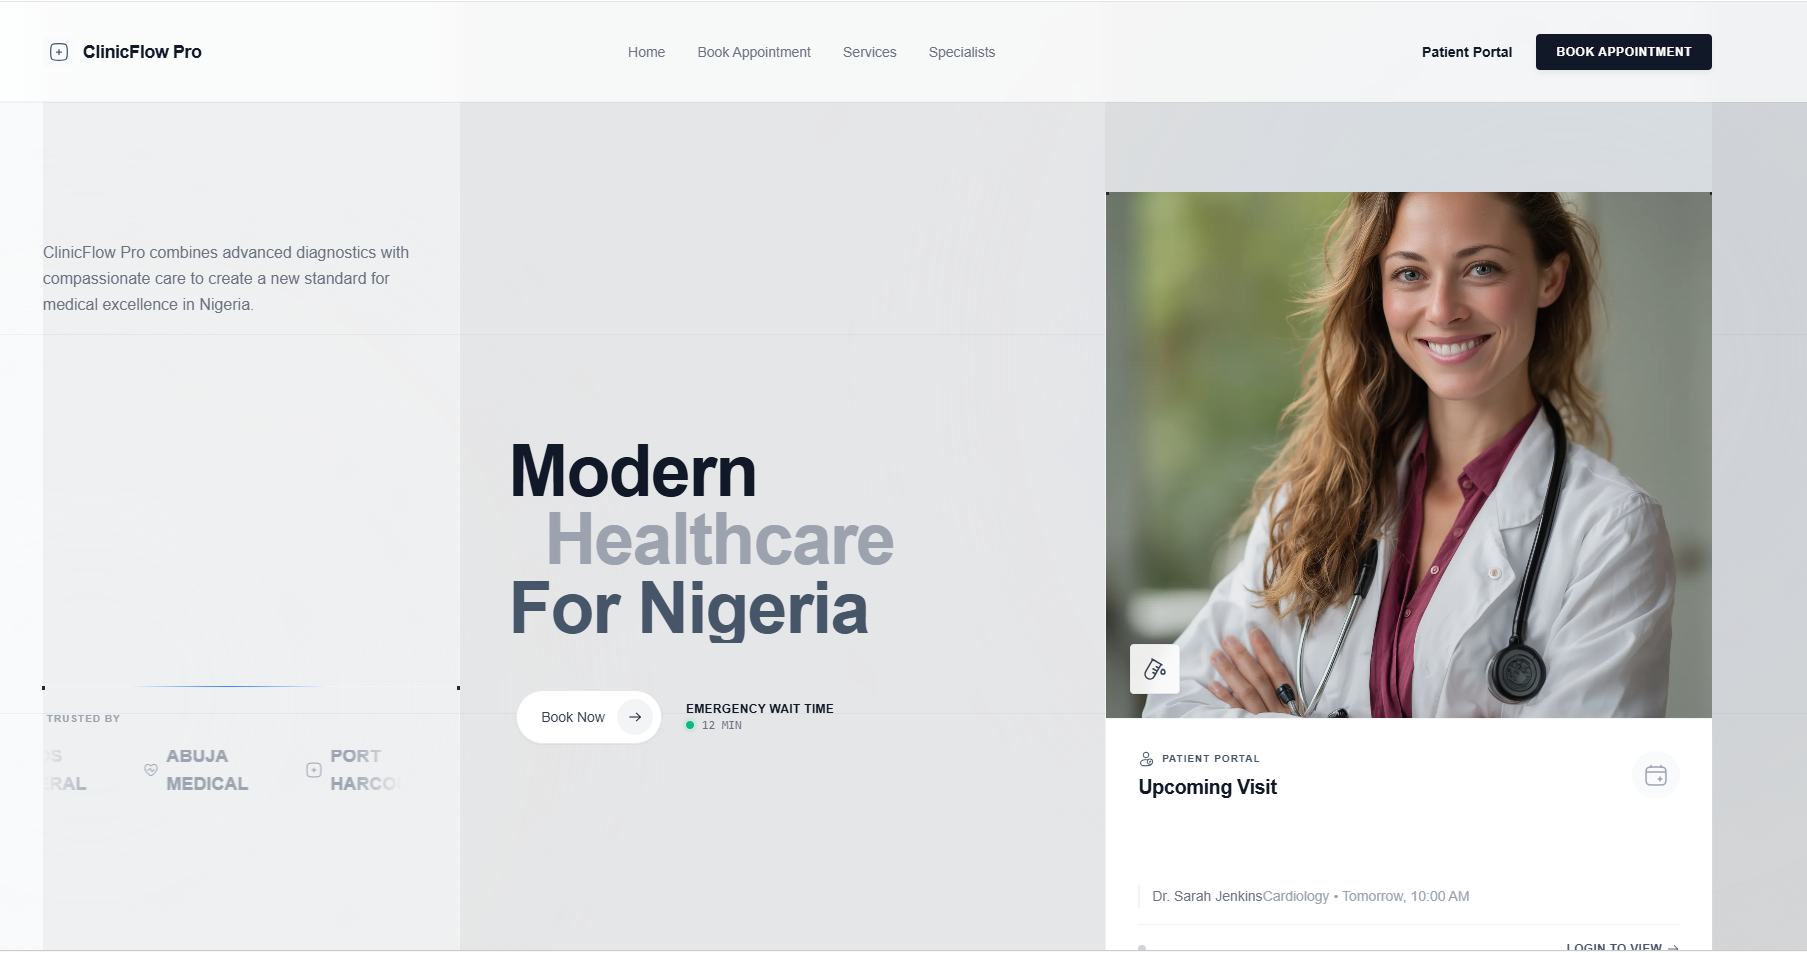1807x953 pixels.
Task: Select Specialists in the top navigation
Action: (962, 52)
